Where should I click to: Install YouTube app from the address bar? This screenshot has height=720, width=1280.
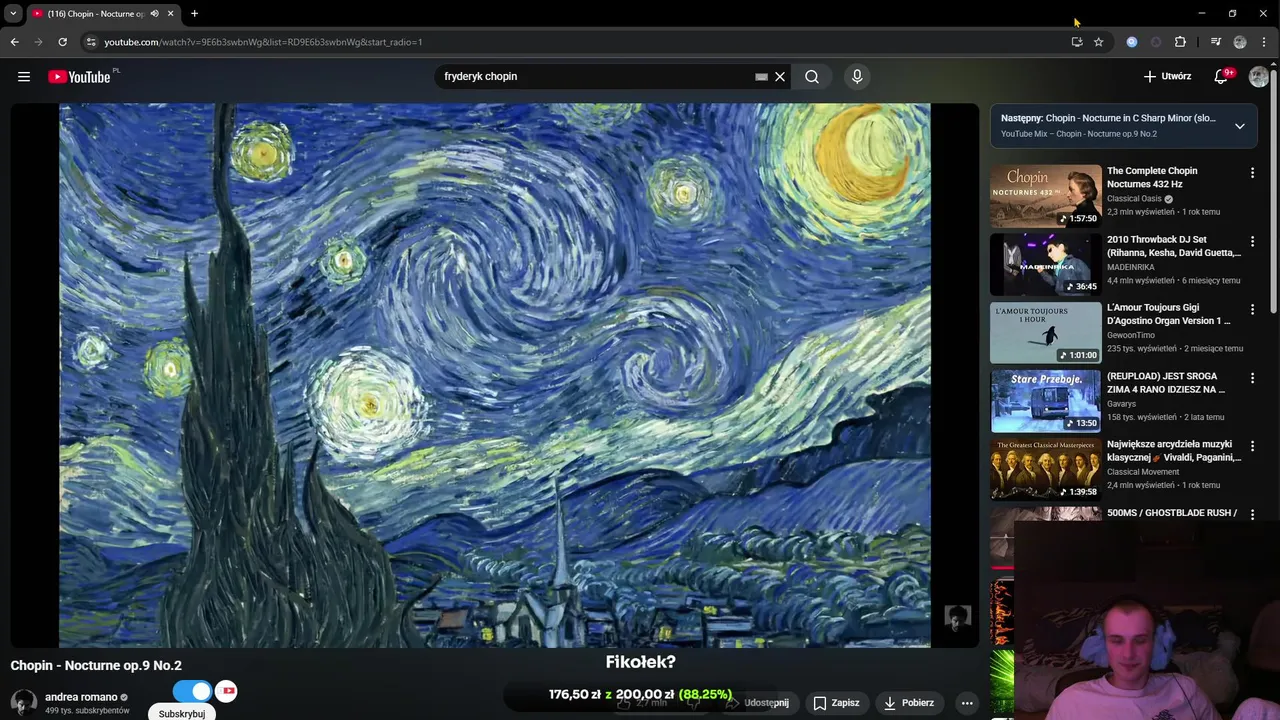(x=1076, y=42)
